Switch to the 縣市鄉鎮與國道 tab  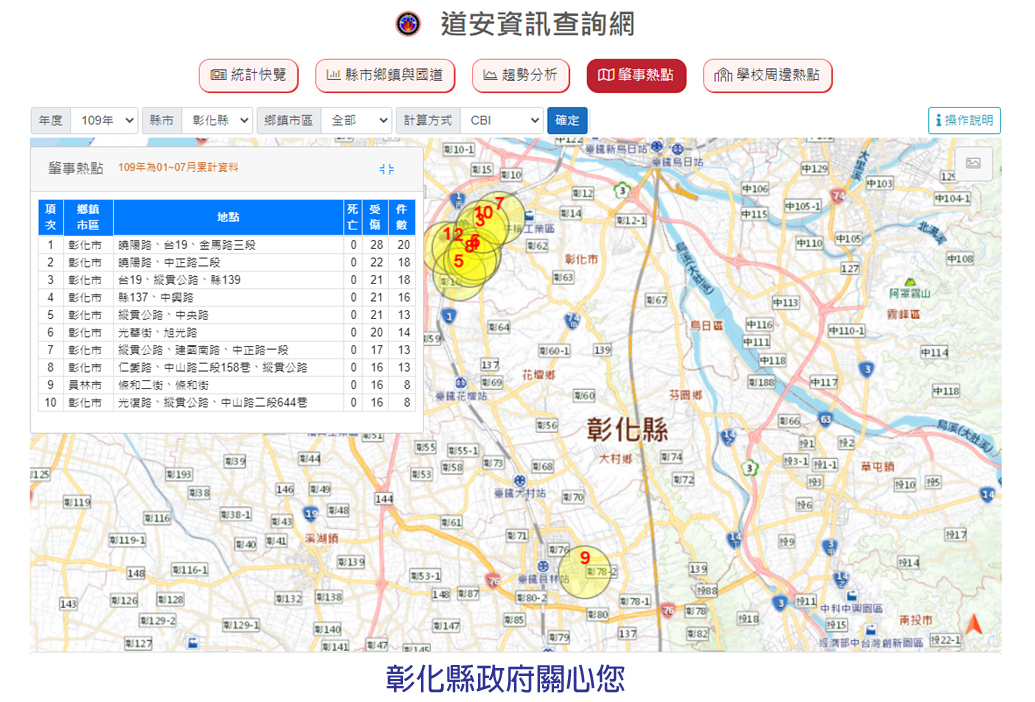coord(385,75)
